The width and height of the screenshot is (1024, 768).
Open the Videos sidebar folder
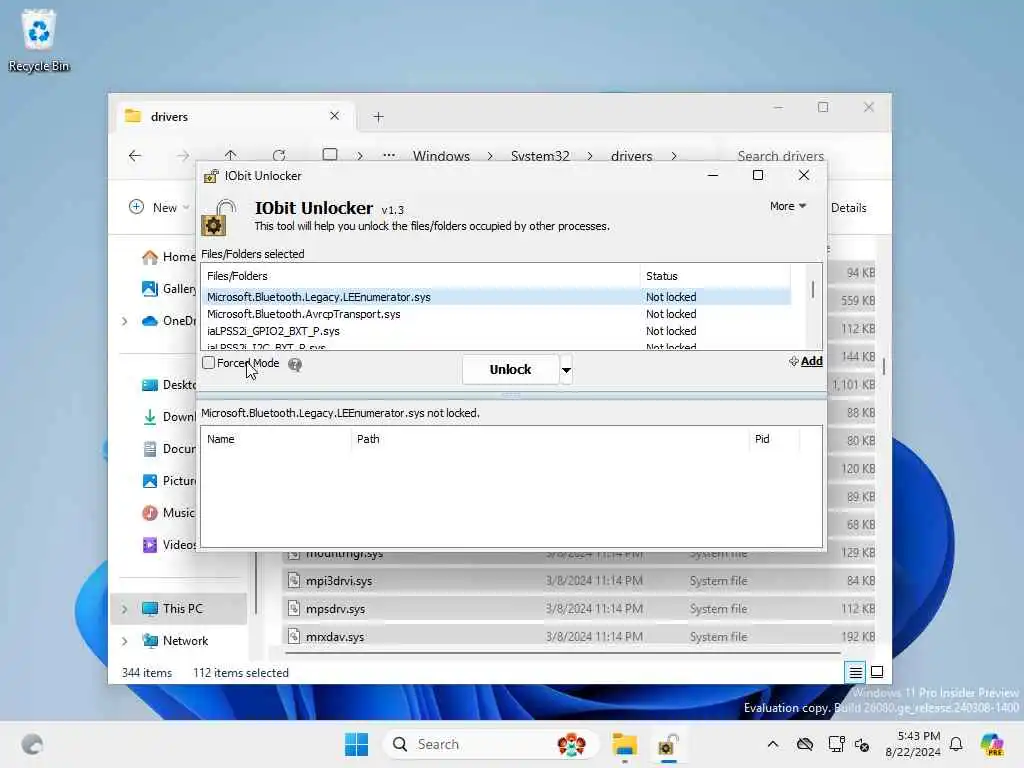coord(168,545)
